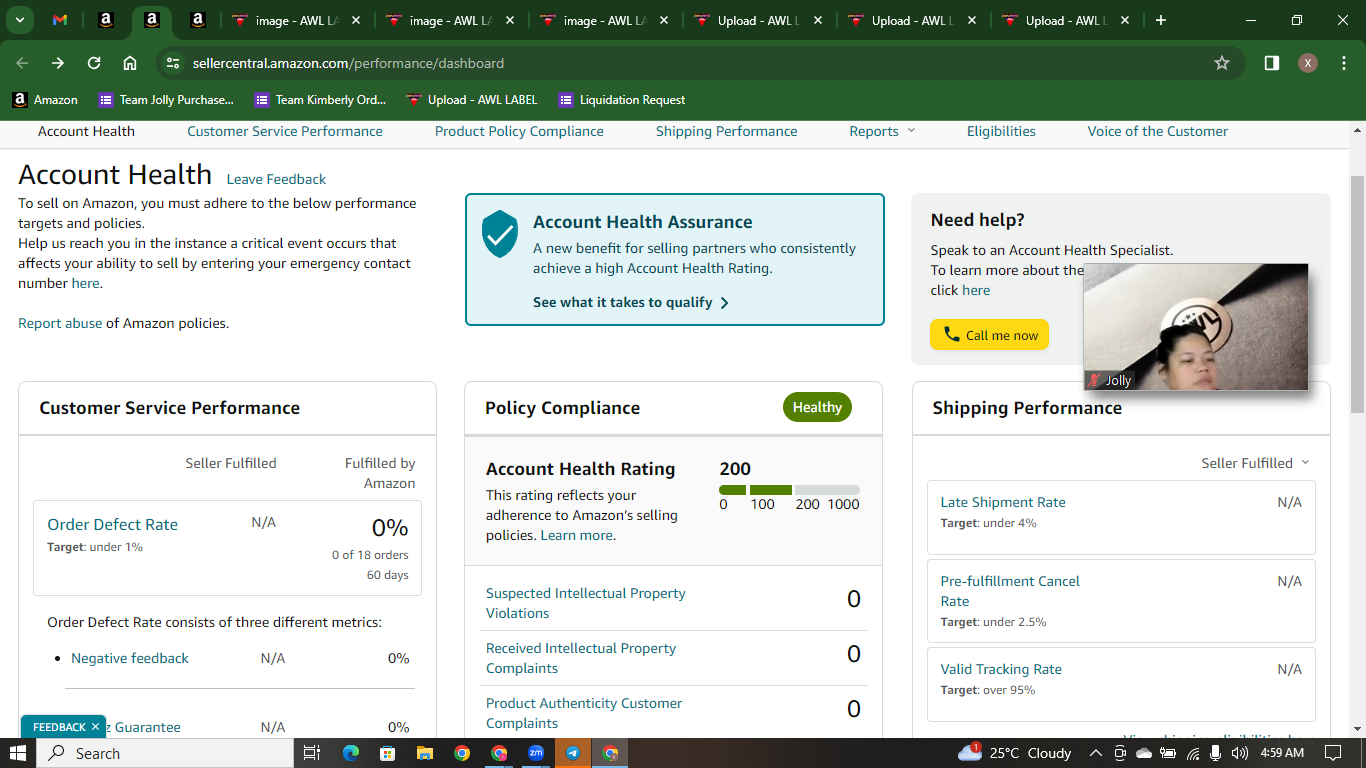
Task: Click the here link in Need help panel
Action: pyautogui.click(x=976, y=290)
